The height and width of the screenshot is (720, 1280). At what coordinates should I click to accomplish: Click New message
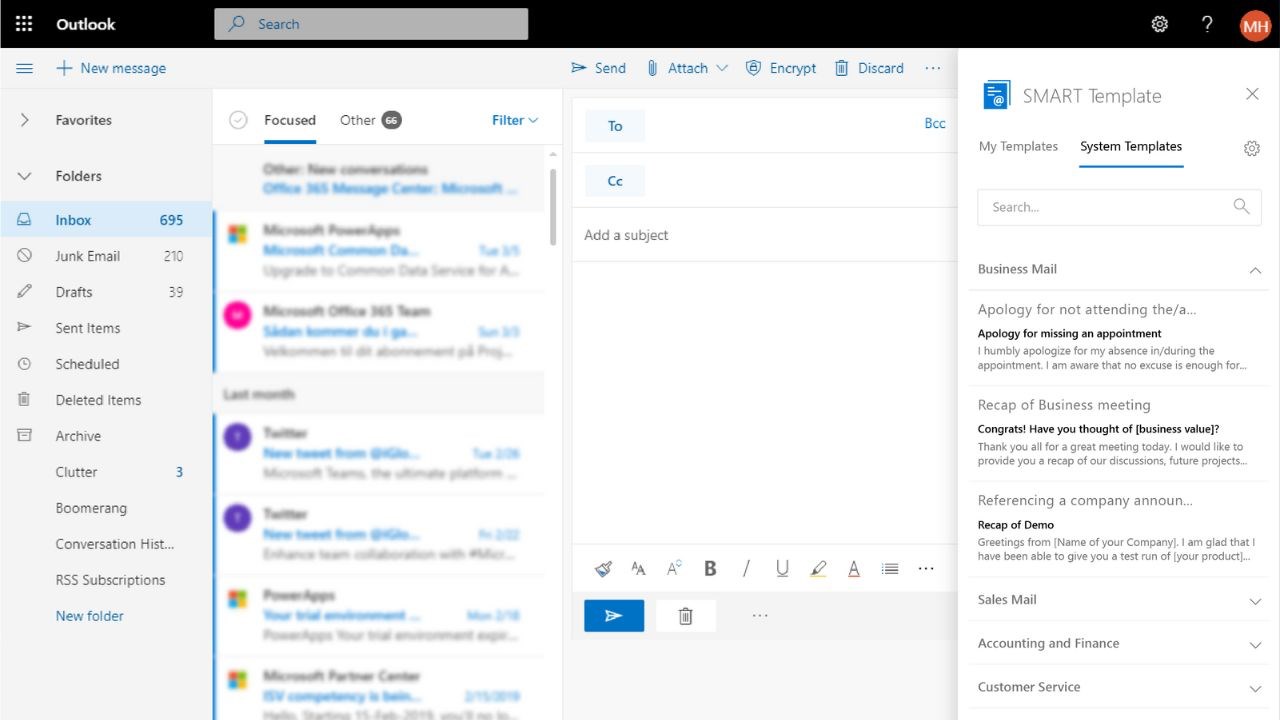pos(111,68)
